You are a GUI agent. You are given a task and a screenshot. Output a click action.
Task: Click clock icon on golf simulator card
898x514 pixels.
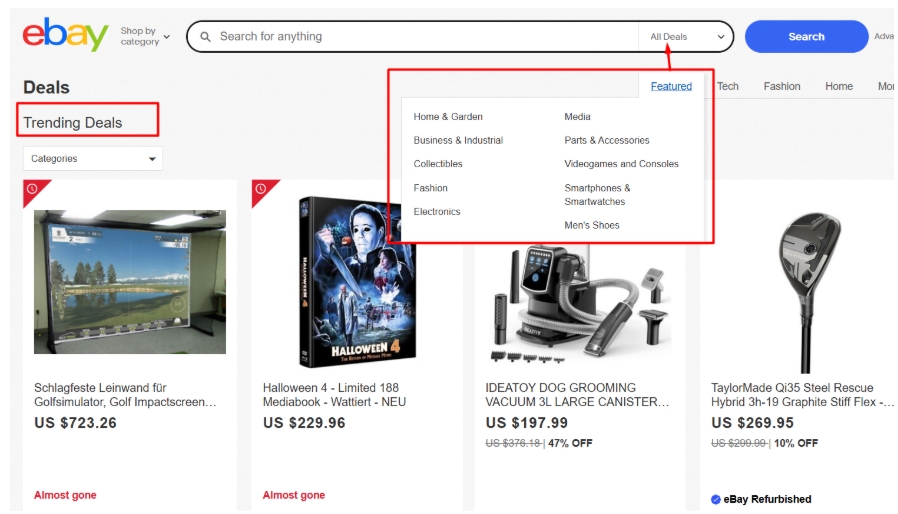pyautogui.click(x=32, y=189)
